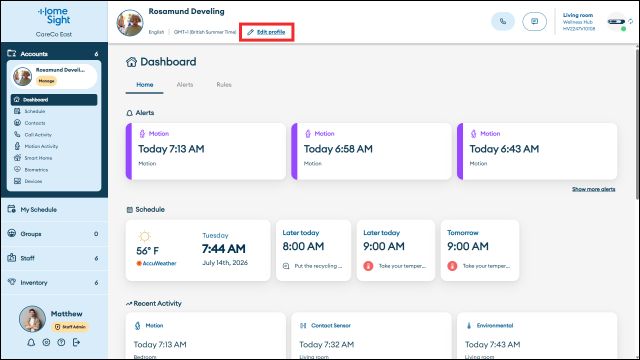This screenshot has height=360, width=640.
Task: Click the sun weather icon
Action: click(144, 236)
